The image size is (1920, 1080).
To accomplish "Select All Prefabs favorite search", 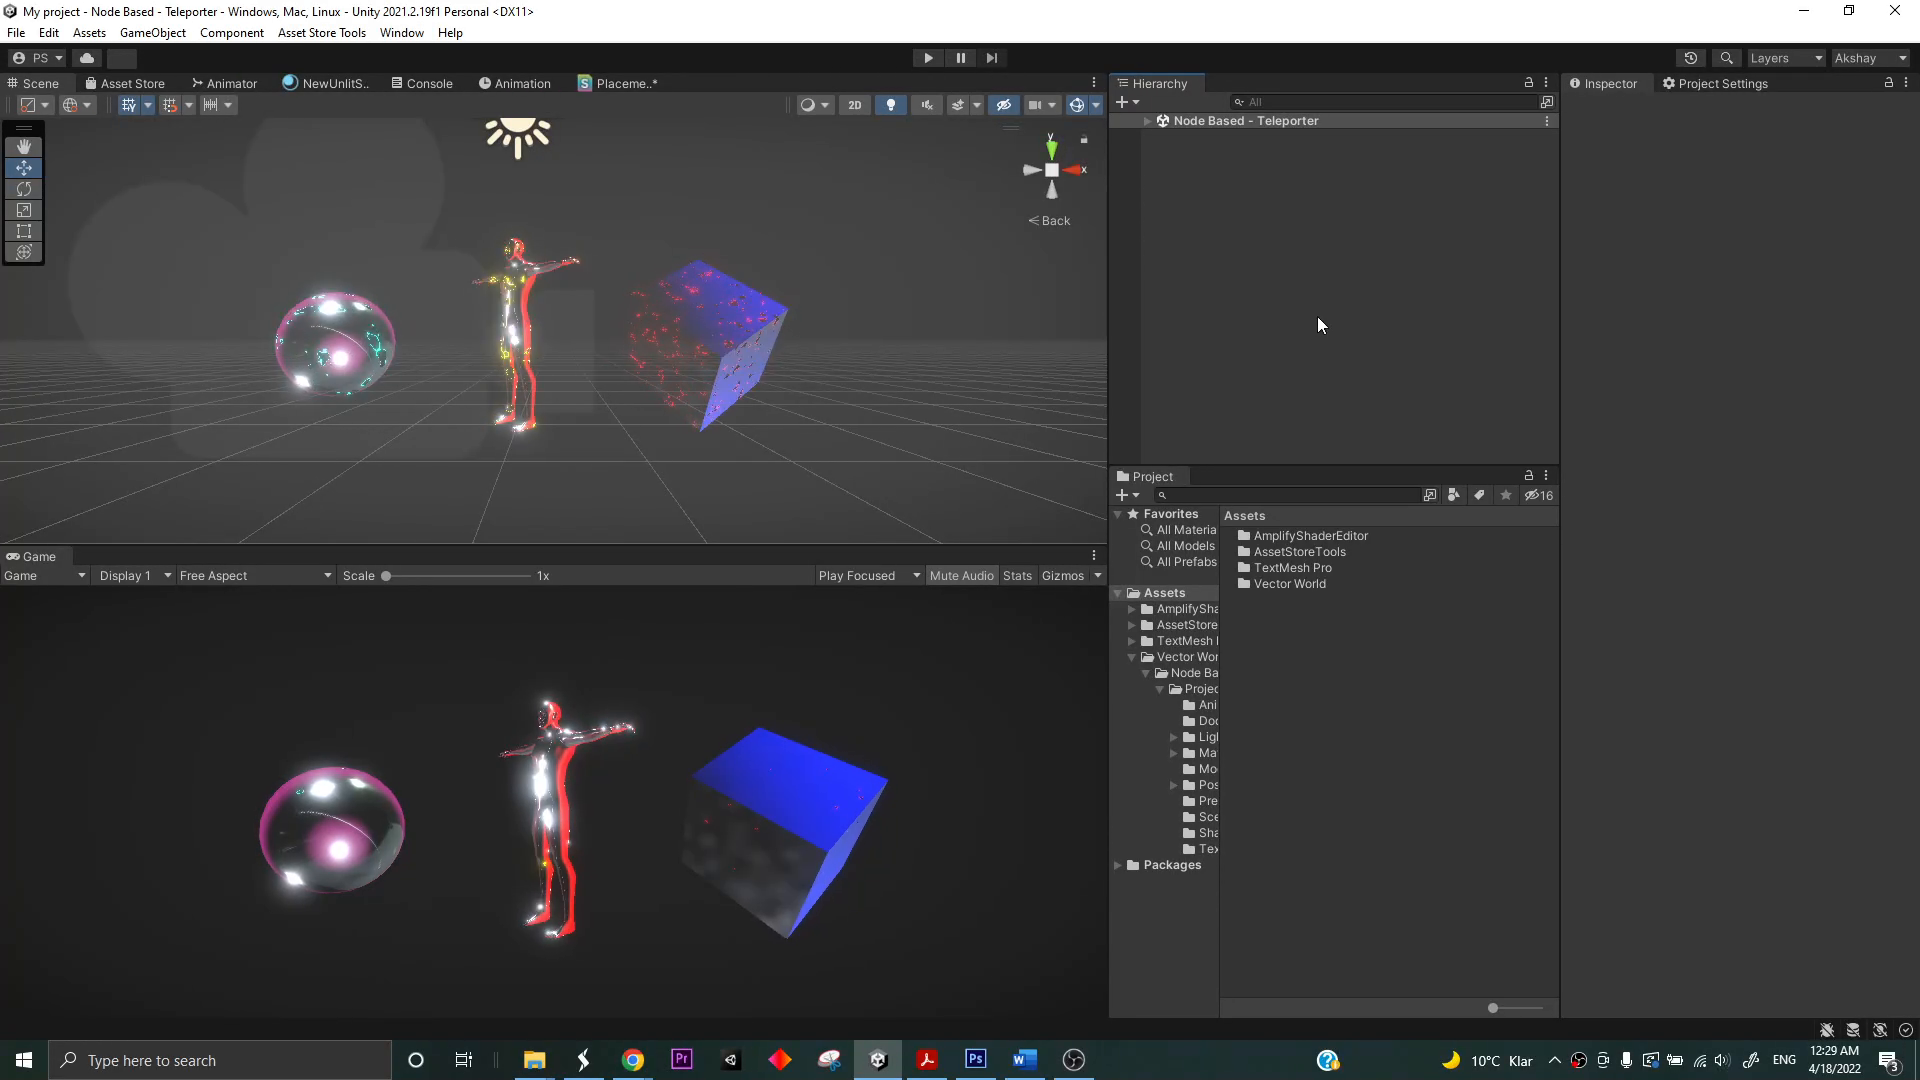I will click(1178, 562).
